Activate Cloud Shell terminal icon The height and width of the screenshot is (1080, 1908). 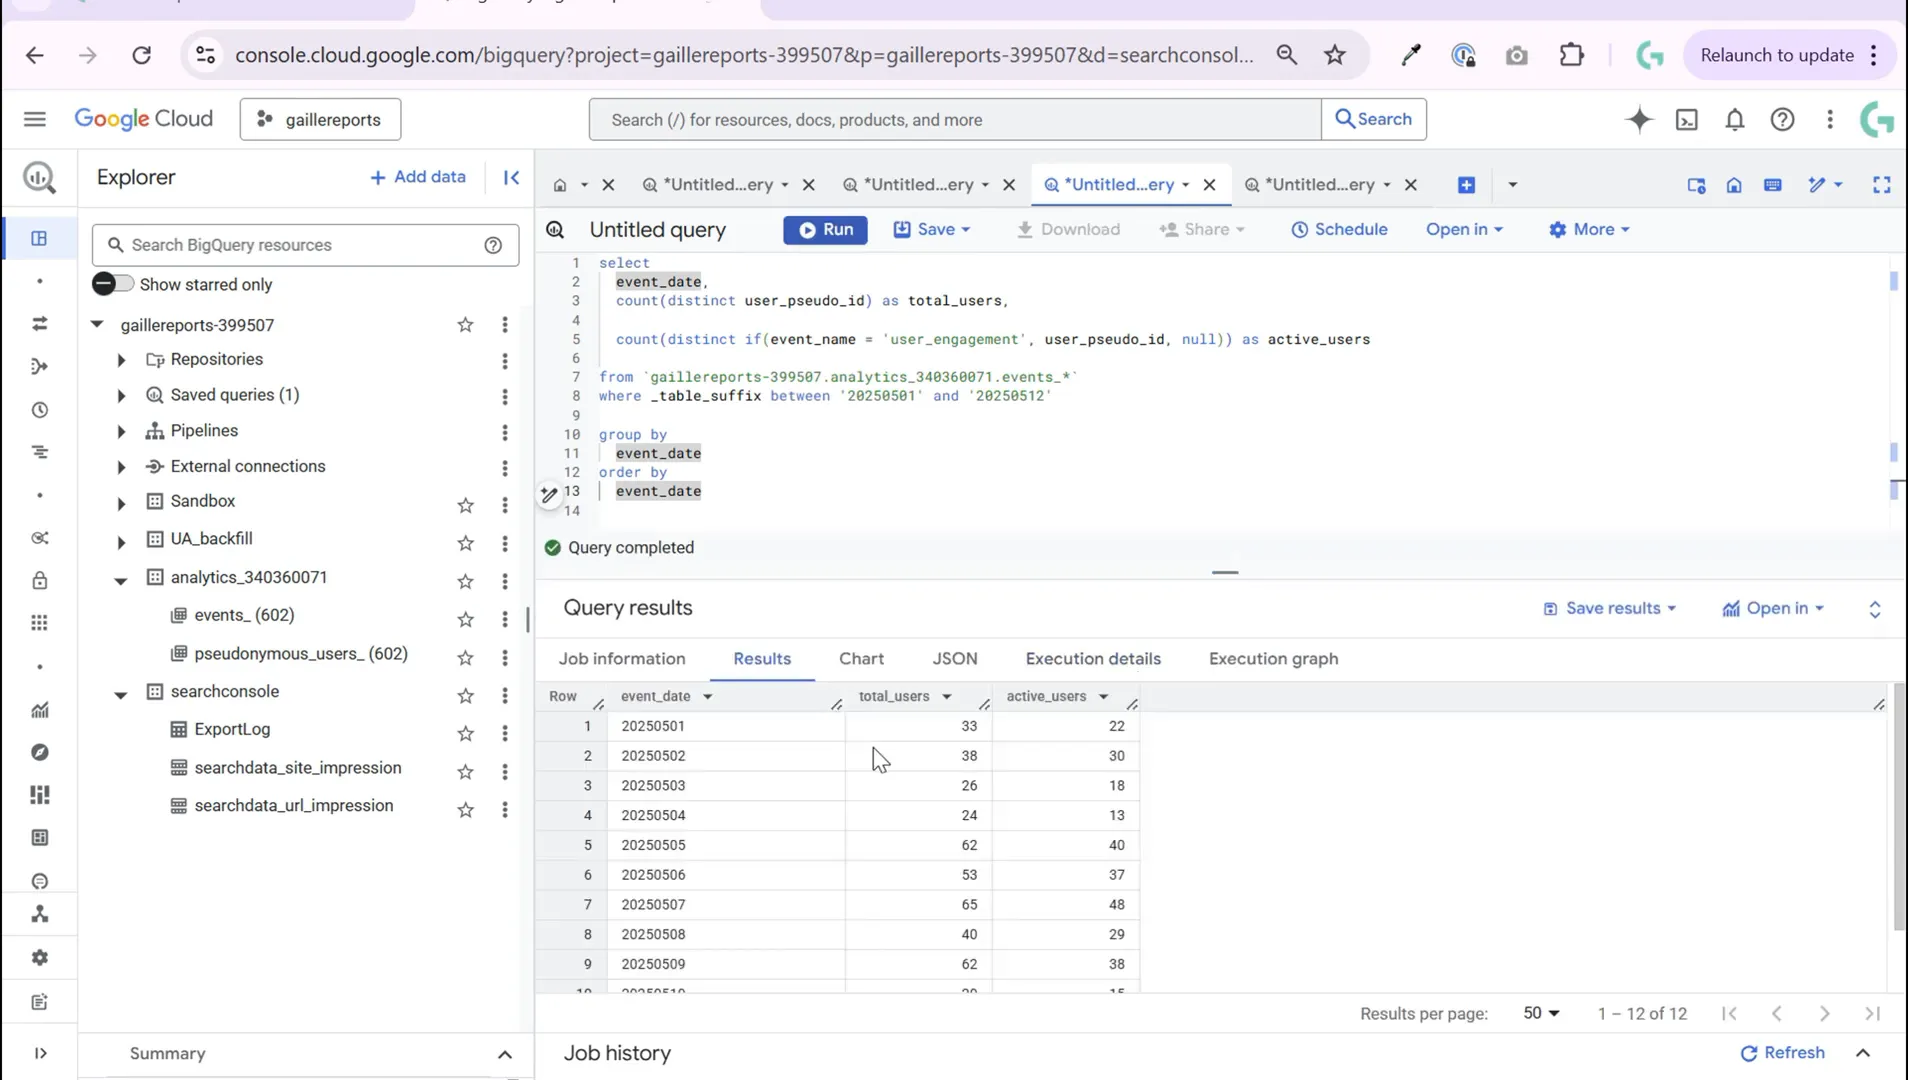[1687, 119]
